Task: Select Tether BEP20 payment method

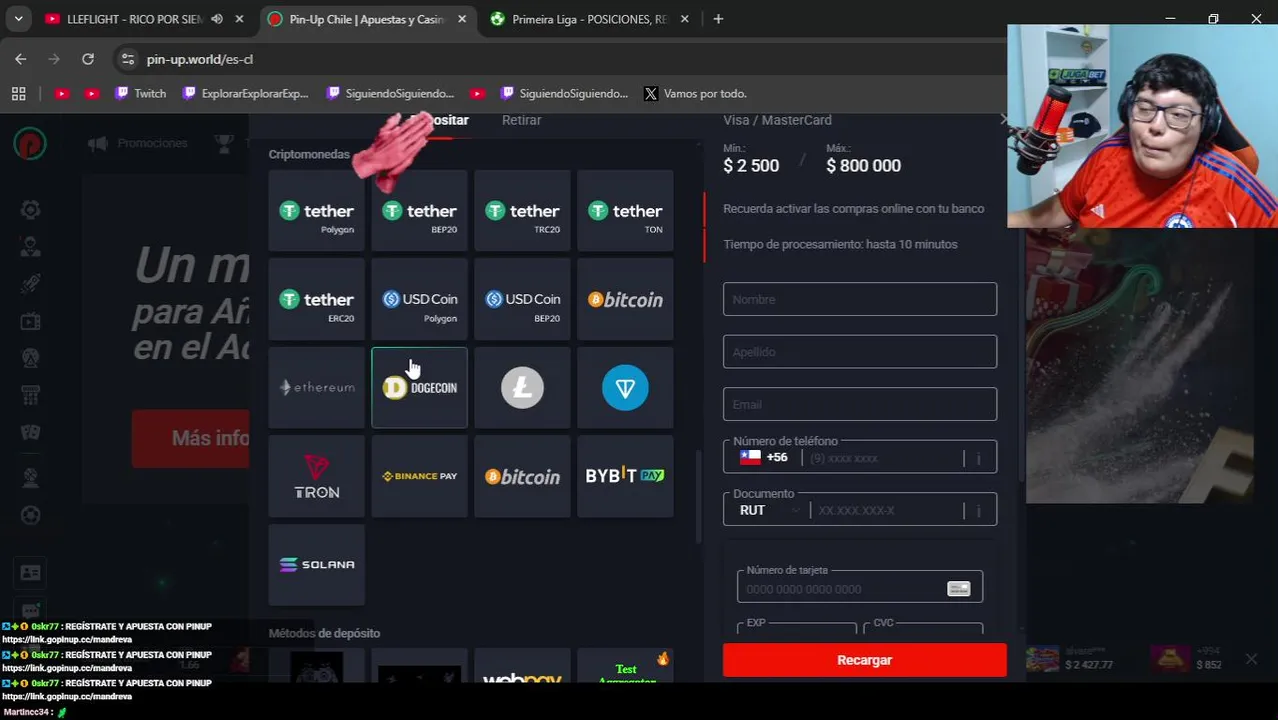Action: 419,211
